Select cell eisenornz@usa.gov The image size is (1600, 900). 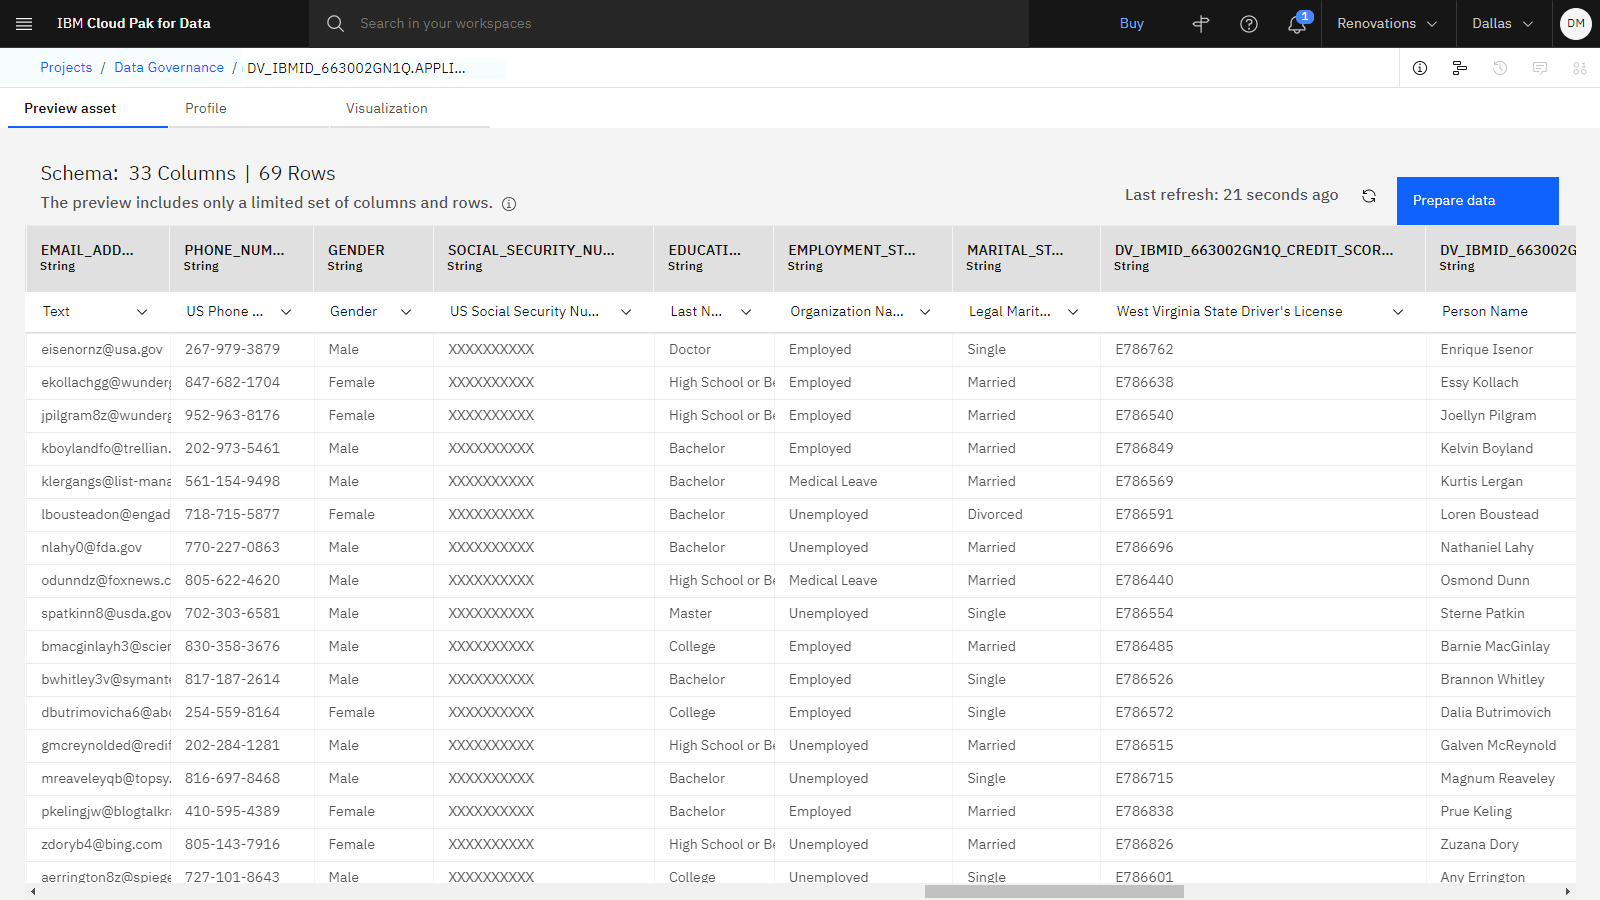click(x=102, y=349)
